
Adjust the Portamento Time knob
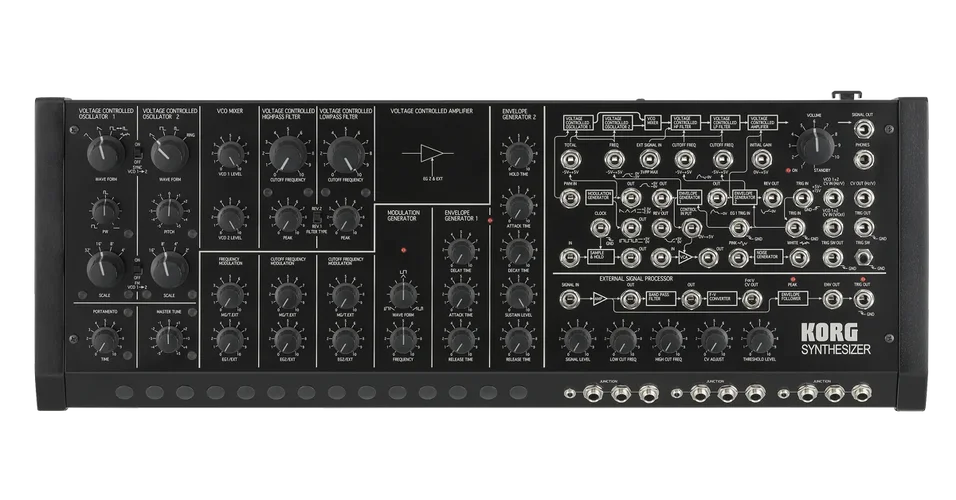coord(105,339)
